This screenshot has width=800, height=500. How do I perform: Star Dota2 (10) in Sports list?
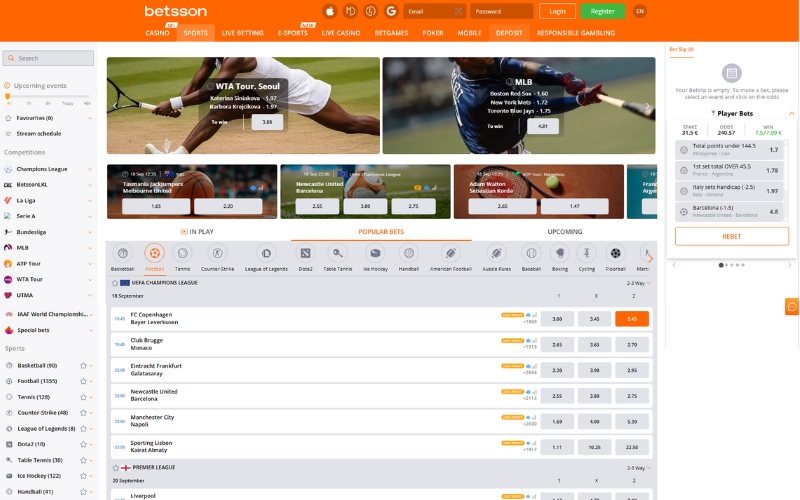[83, 444]
